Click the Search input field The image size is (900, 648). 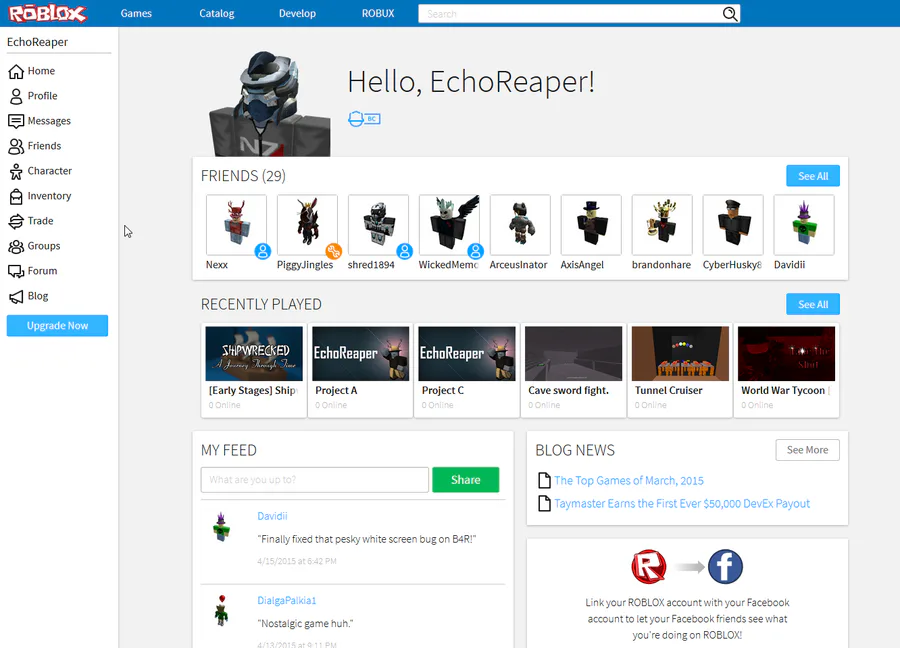570,14
